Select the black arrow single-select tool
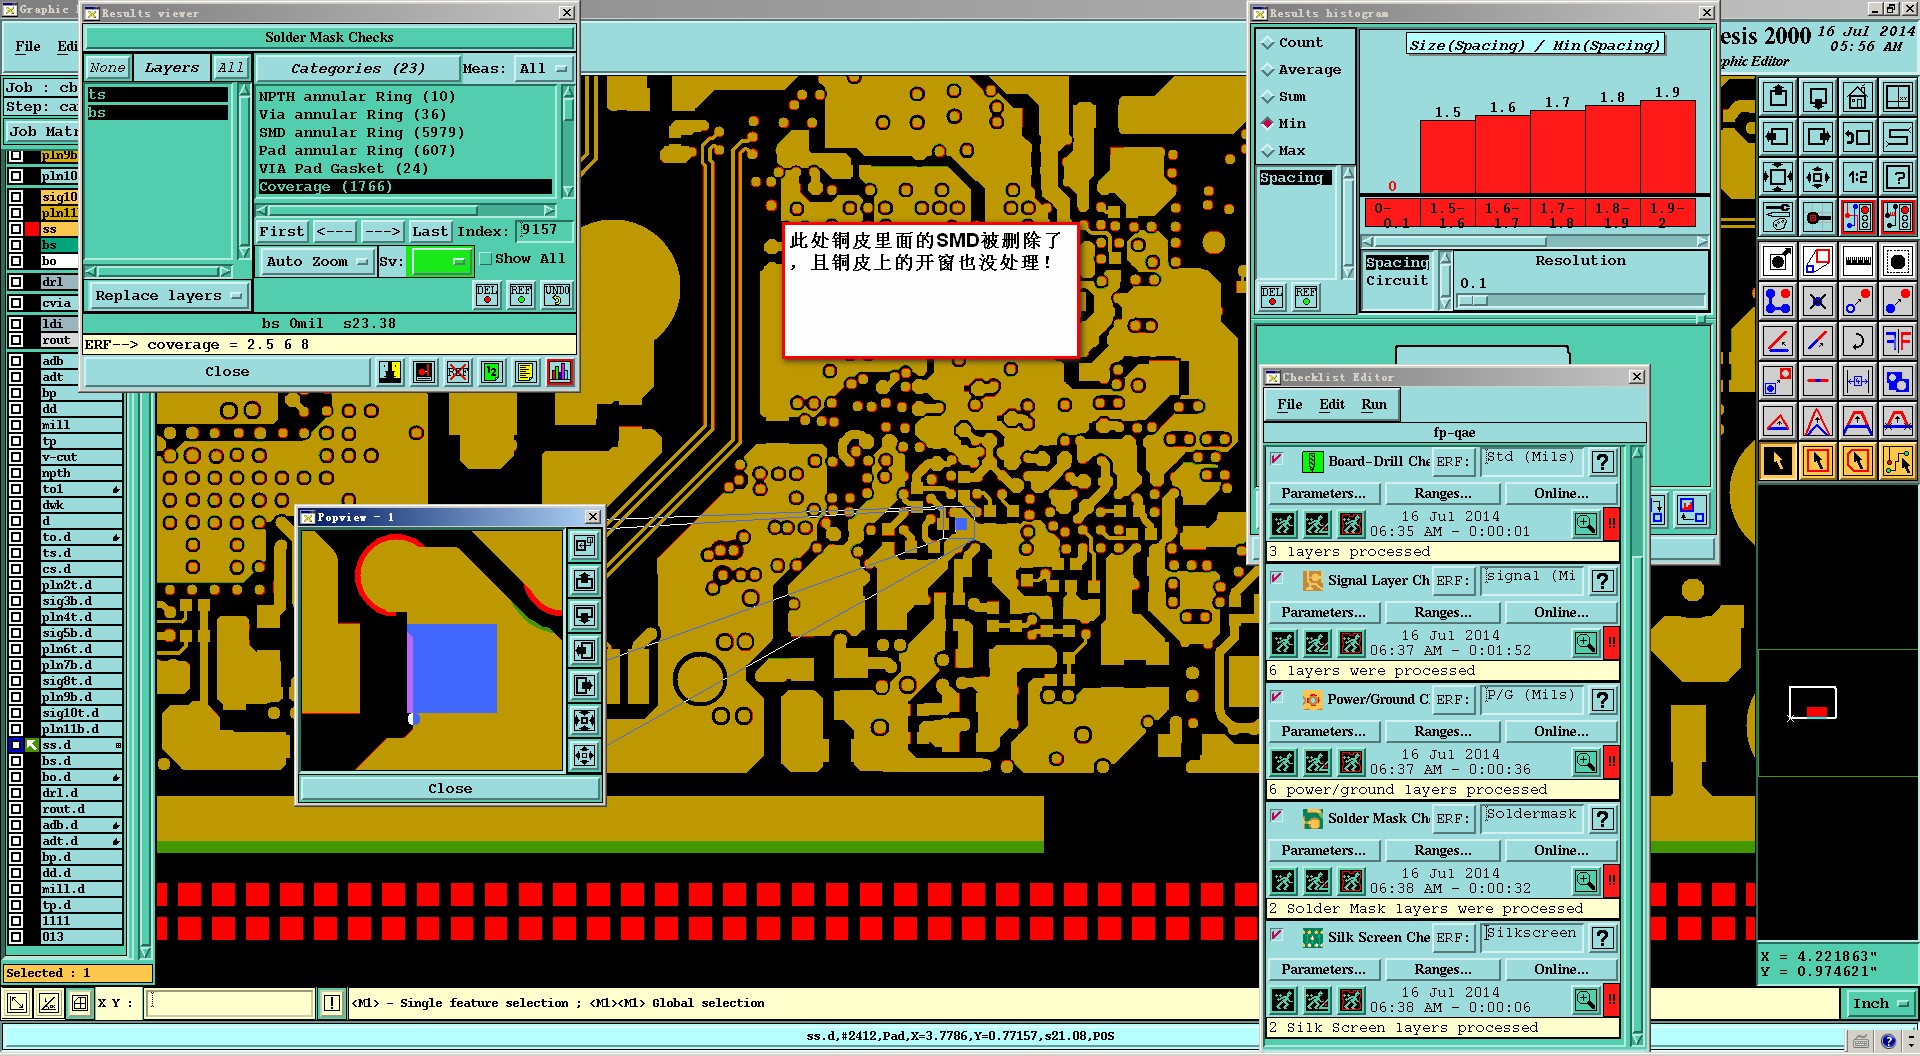1920x1056 pixels. pyautogui.click(x=1778, y=461)
